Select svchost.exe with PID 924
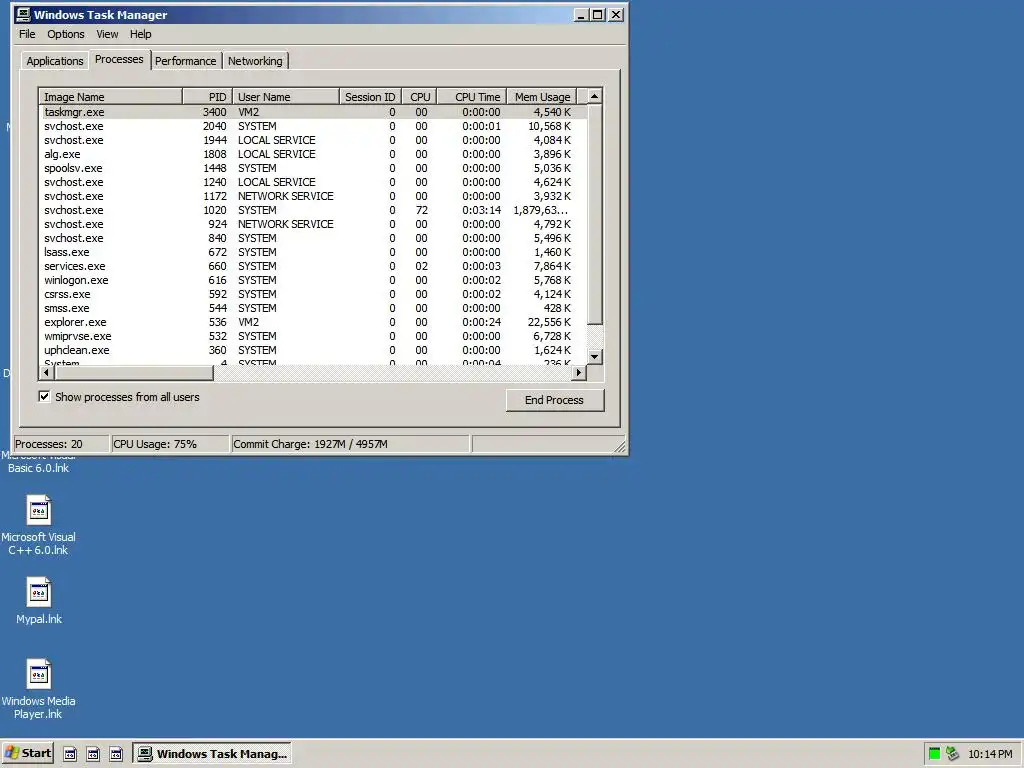 tap(313, 224)
